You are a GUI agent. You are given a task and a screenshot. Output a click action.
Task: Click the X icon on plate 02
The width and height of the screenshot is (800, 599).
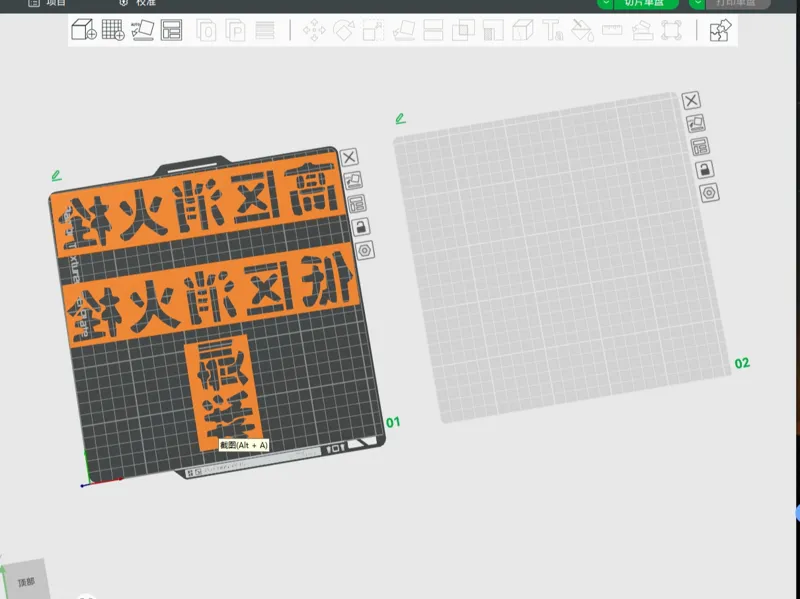pos(691,101)
